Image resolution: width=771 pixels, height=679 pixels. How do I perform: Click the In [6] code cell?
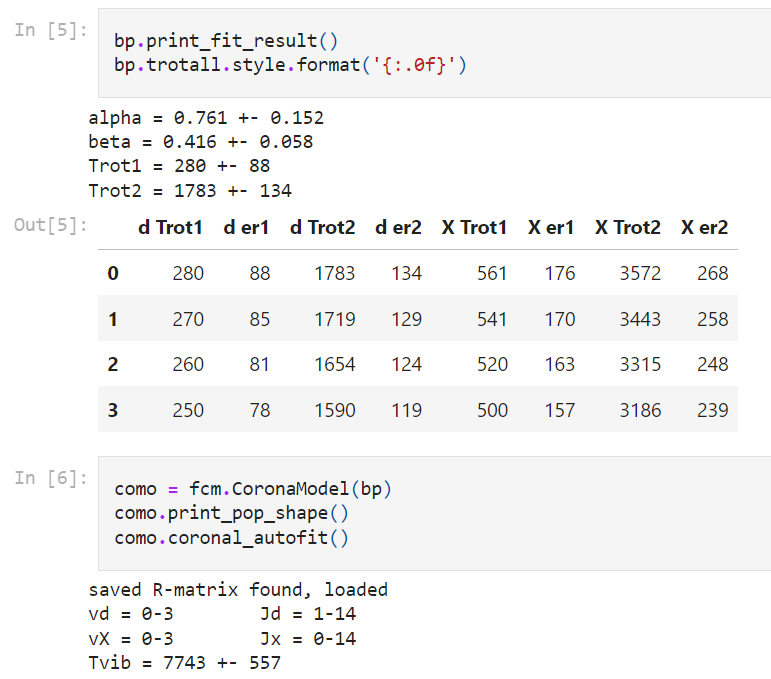pos(435,513)
